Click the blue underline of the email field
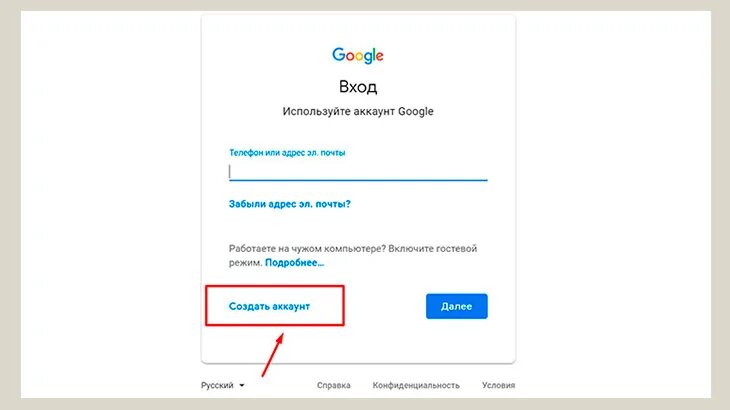Image resolution: width=730 pixels, height=410 pixels. [x=358, y=180]
